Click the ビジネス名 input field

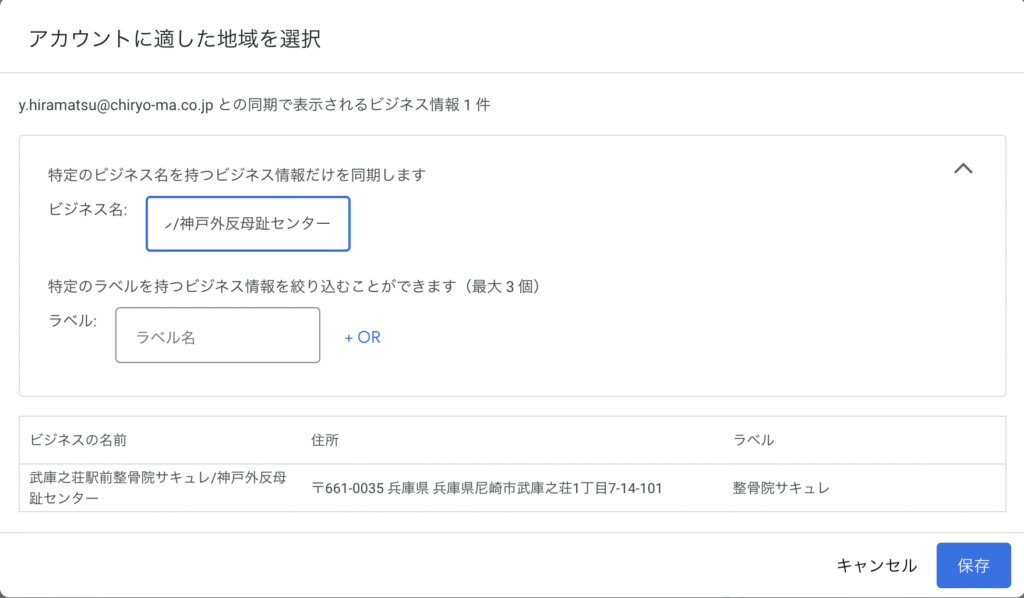tap(248, 224)
